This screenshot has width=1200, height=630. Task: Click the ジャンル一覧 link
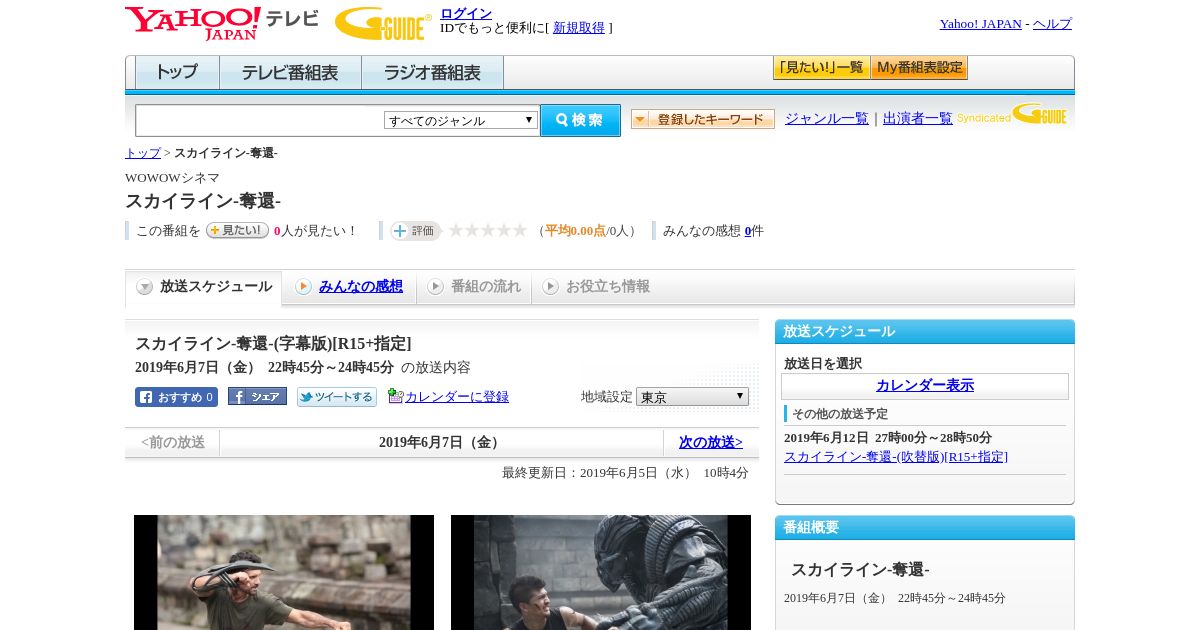click(x=827, y=118)
